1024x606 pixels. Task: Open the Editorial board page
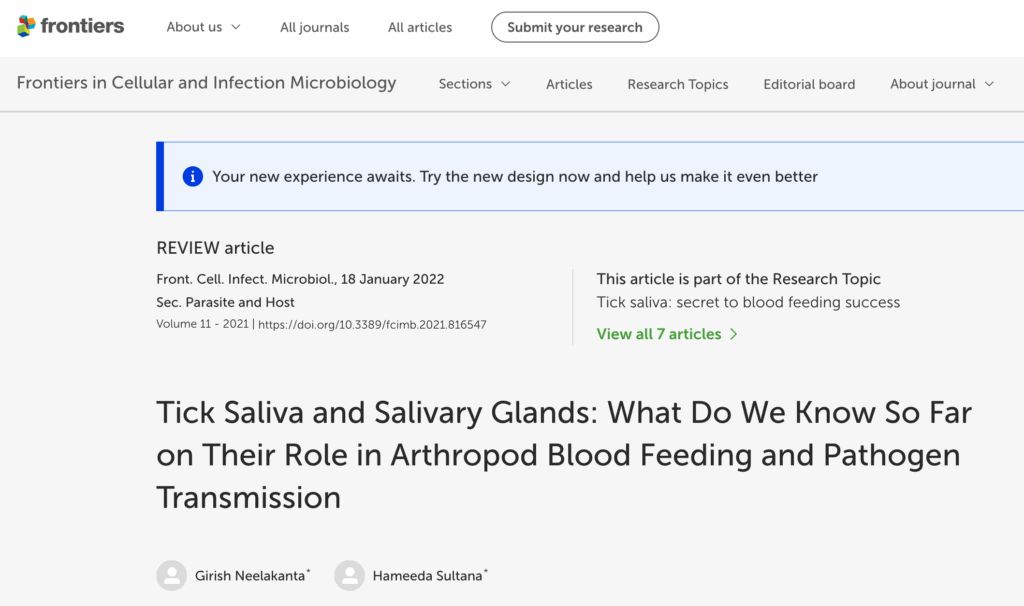(x=809, y=84)
